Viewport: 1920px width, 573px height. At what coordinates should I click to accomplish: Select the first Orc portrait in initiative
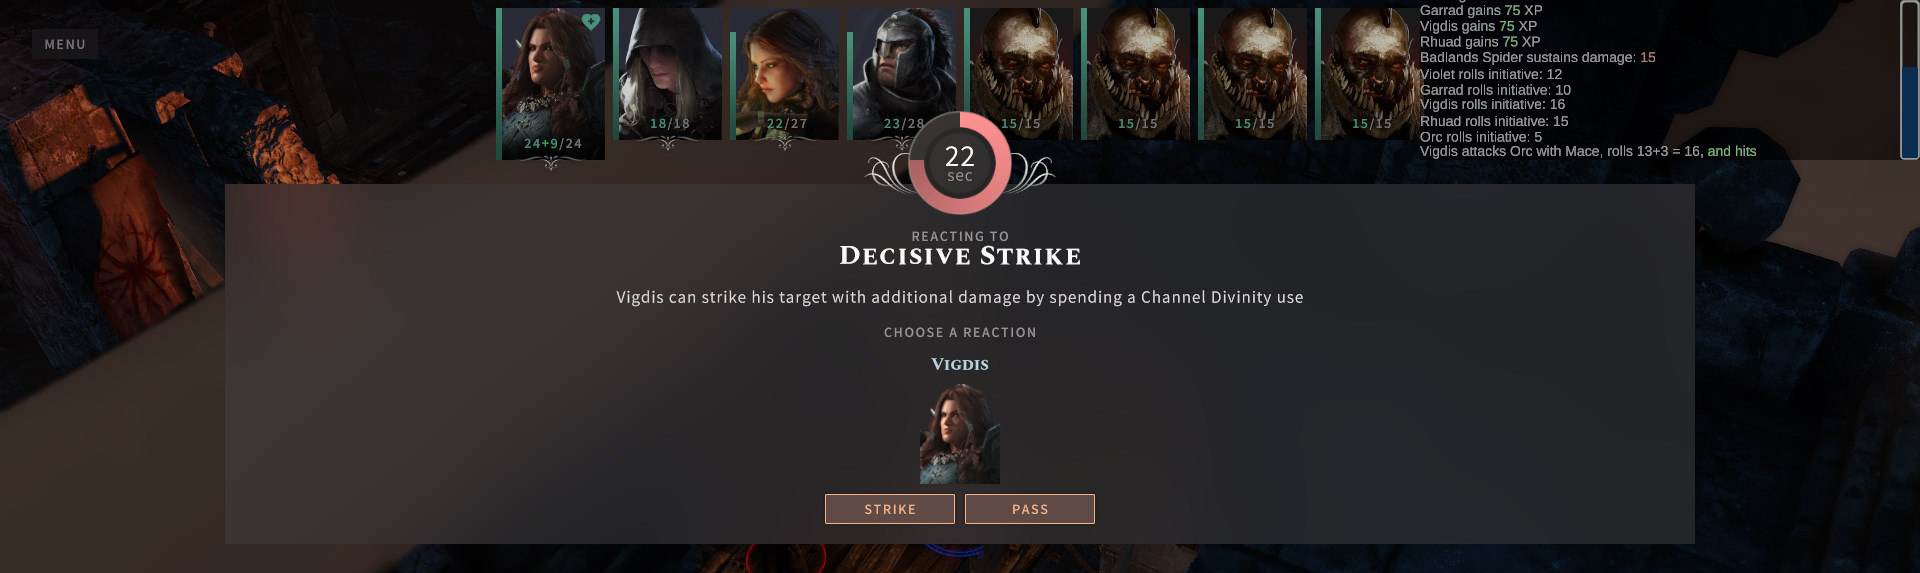coord(1020,74)
